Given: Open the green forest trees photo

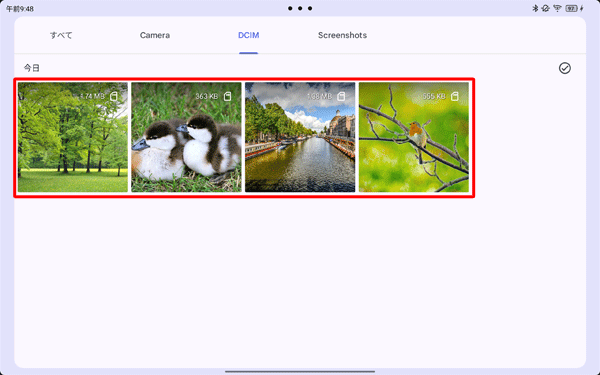Looking at the screenshot, I should tap(73, 137).
